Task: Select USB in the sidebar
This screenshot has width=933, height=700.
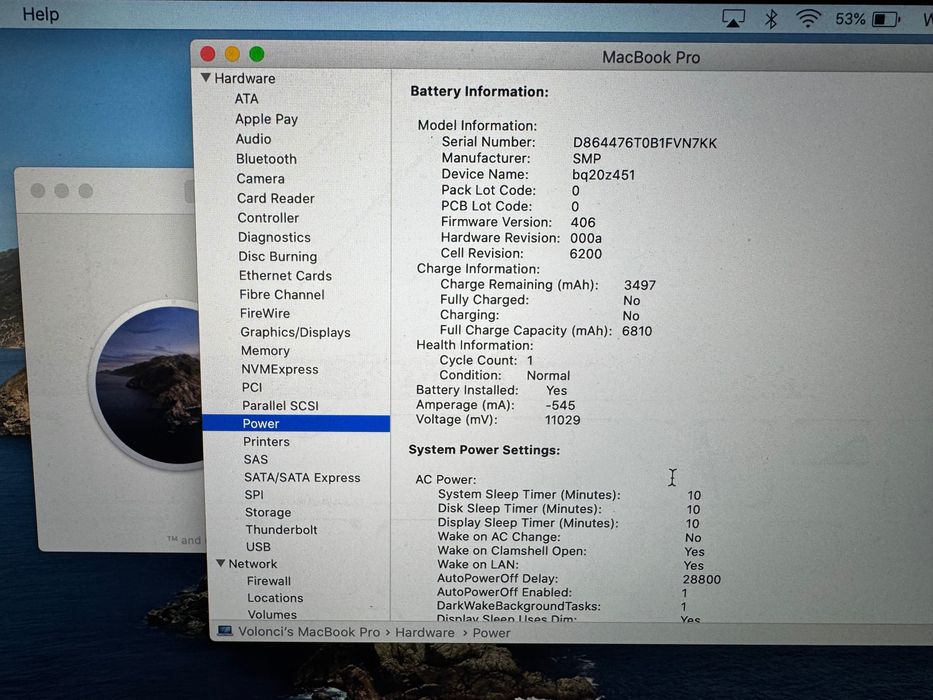Action: click(x=258, y=546)
